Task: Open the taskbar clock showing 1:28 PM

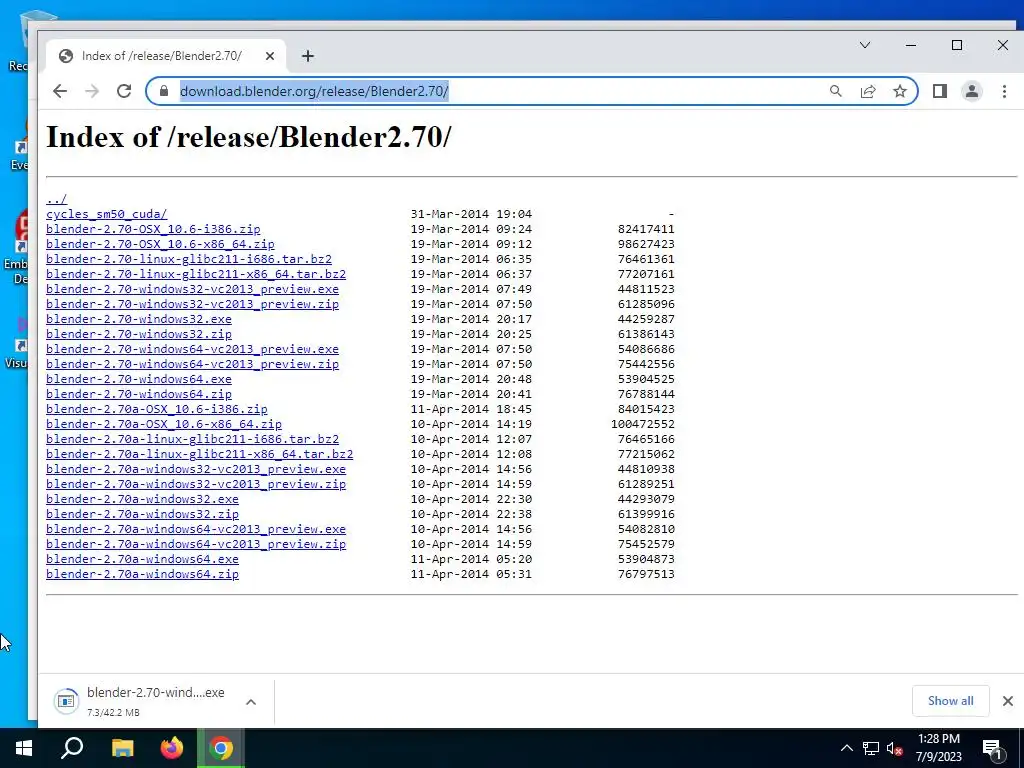Action: coord(938,748)
